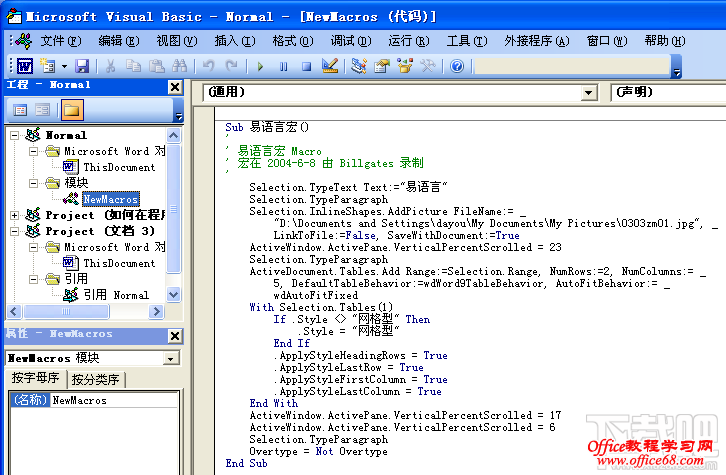The height and width of the screenshot is (475, 726).
Task: Click the (名称) NewMacros property value field
Action: tap(114, 400)
